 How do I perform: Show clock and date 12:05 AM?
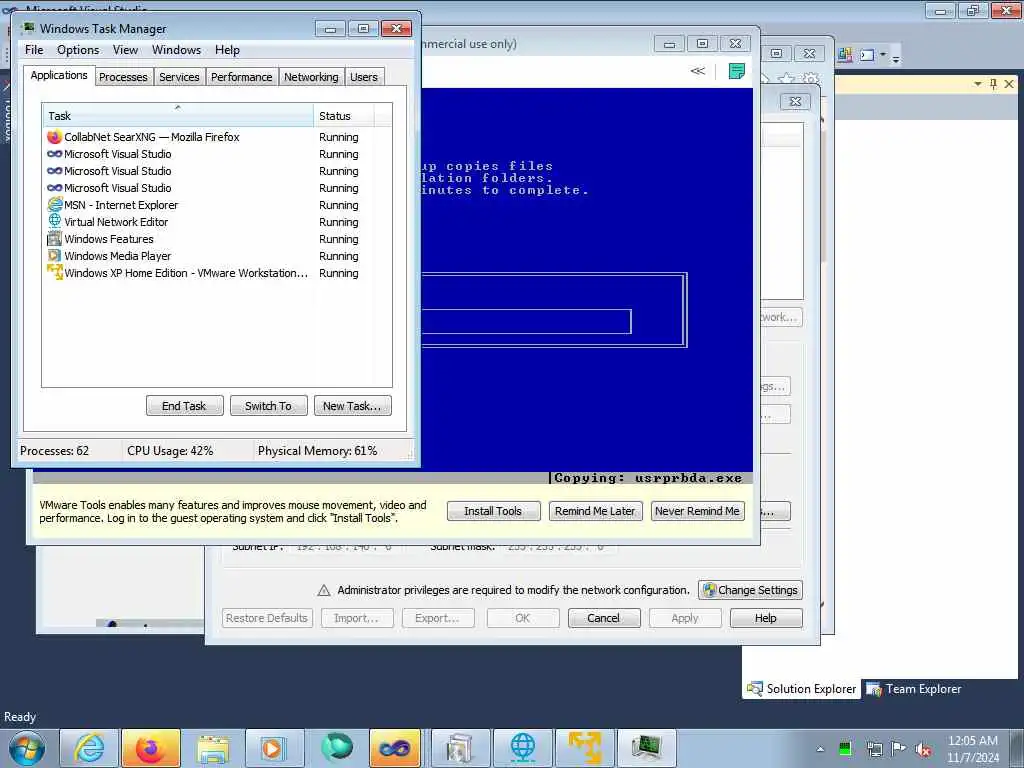(x=973, y=748)
